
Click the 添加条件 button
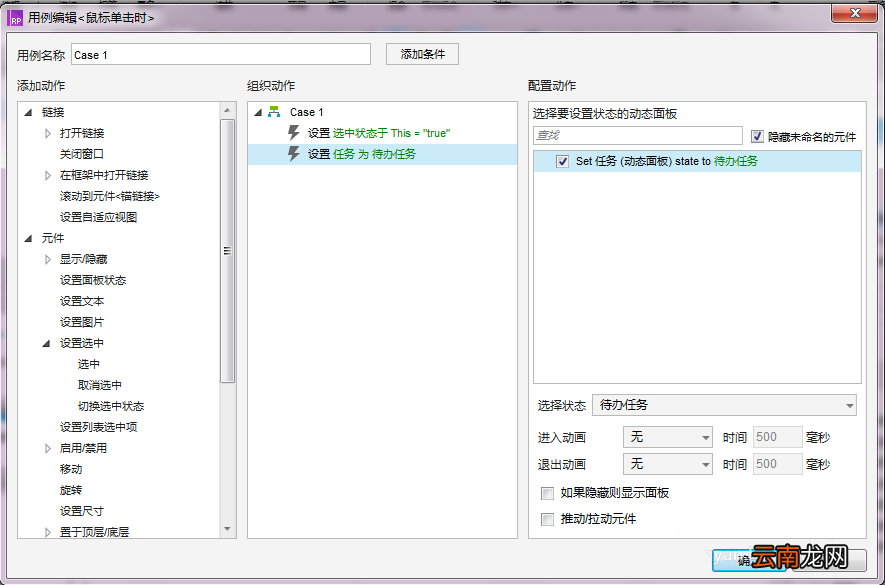[x=422, y=54]
